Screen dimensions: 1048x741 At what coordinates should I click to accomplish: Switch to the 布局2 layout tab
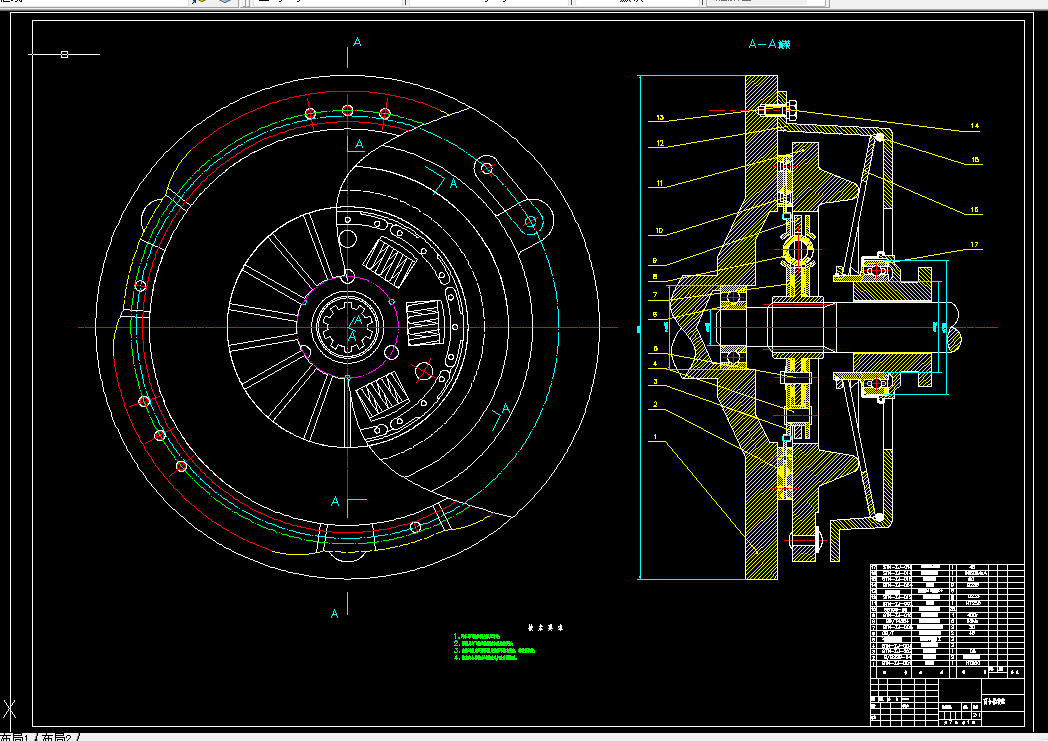pos(56,736)
